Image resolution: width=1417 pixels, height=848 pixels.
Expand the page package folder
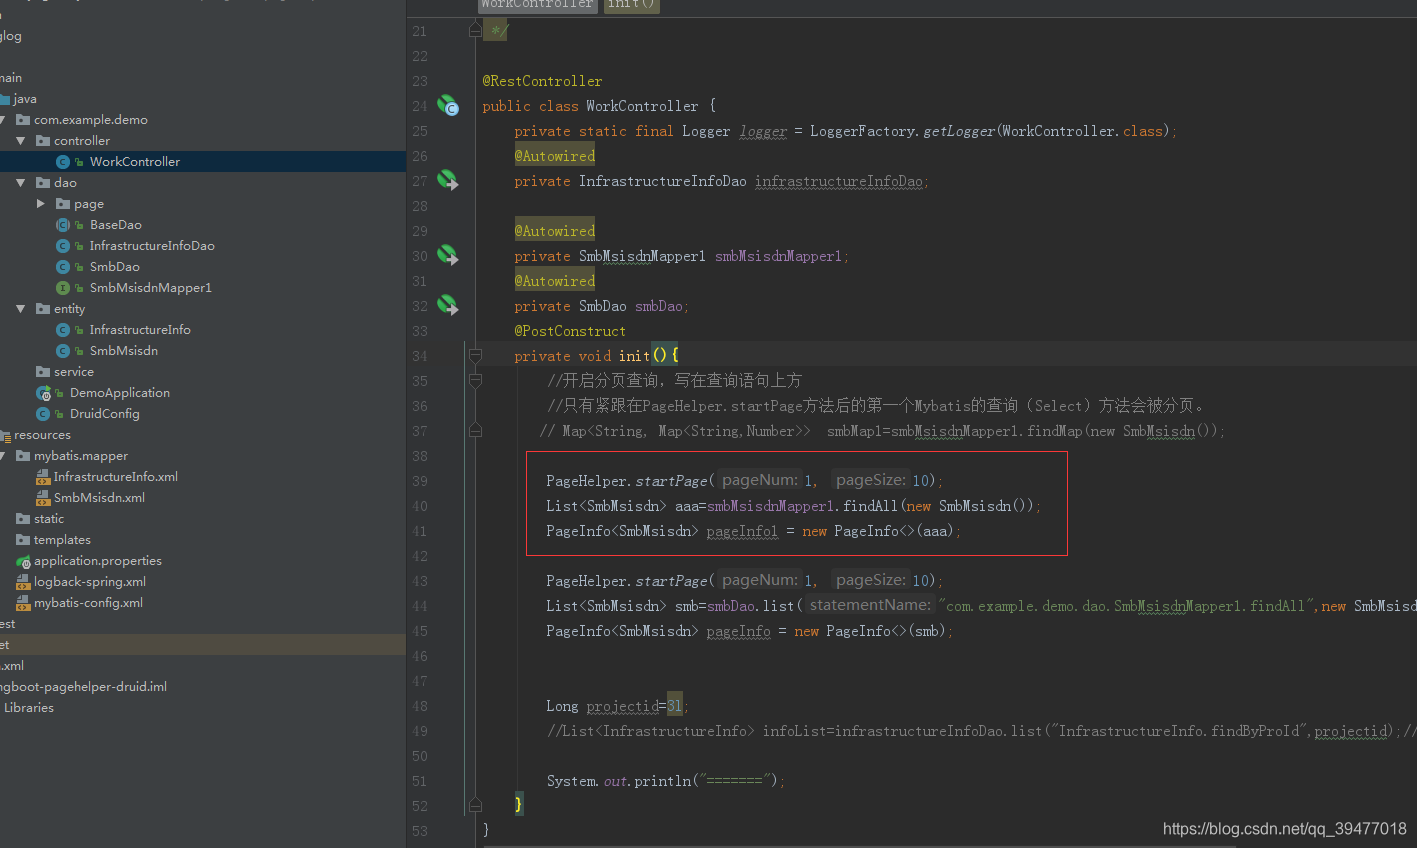coord(41,204)
